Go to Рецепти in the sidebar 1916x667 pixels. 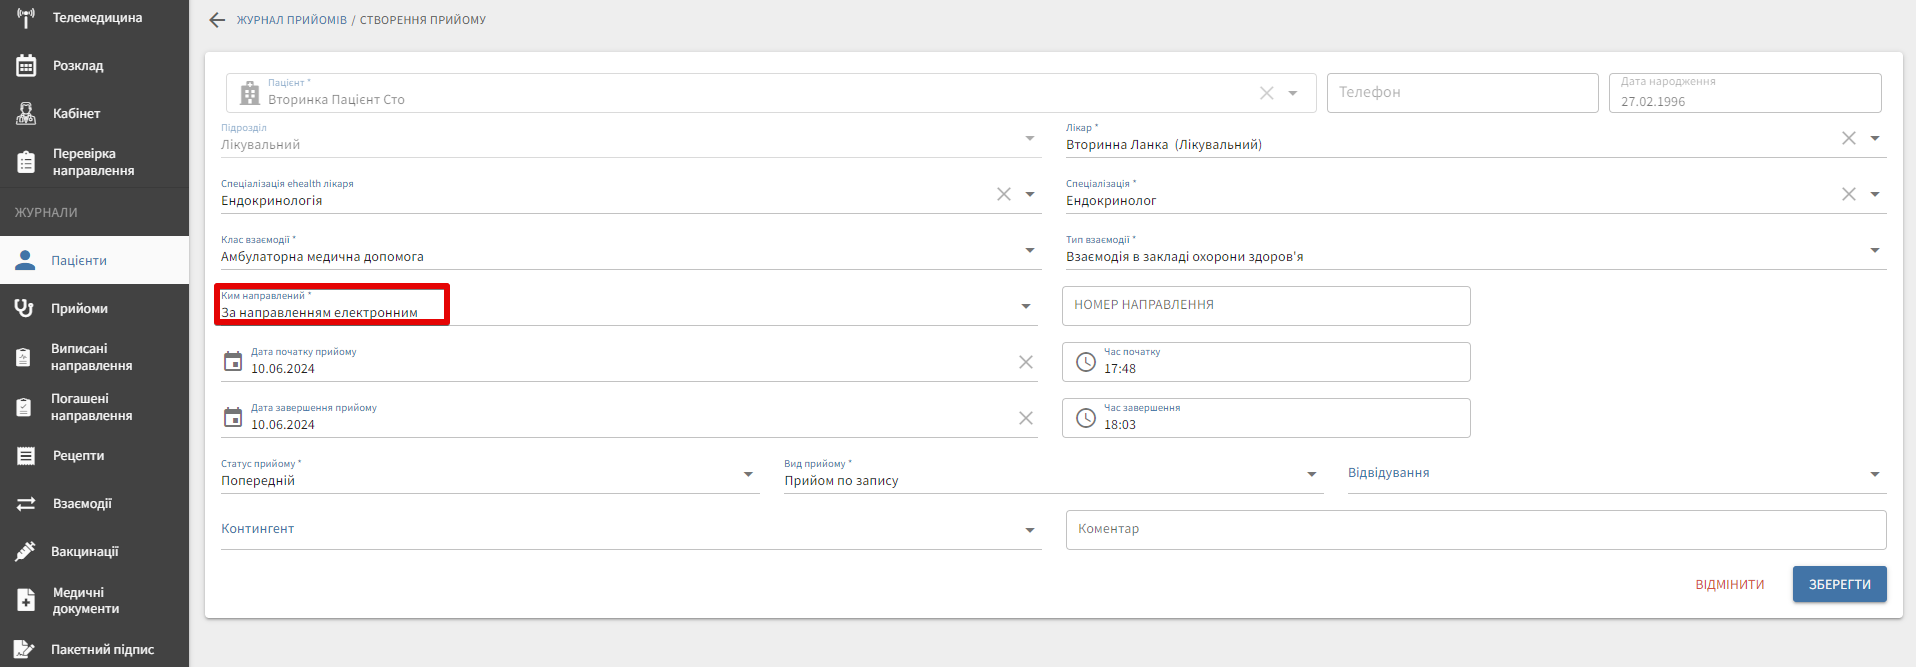(x=78, y=456)
